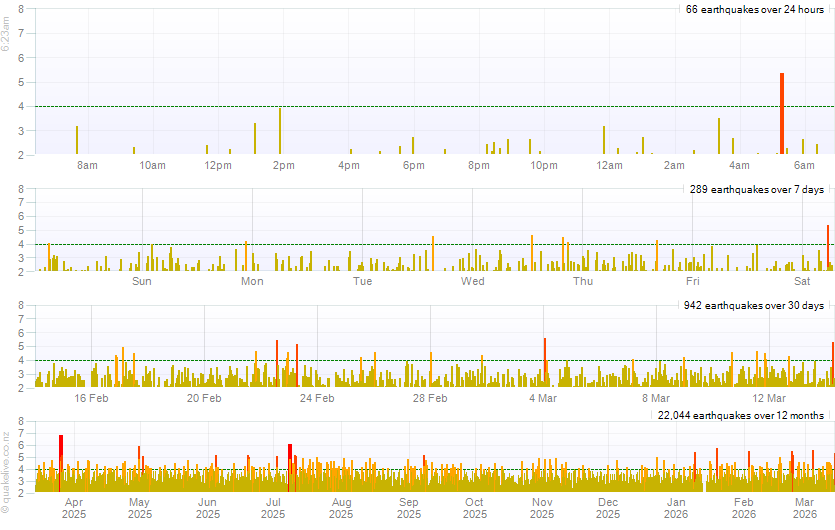Click the "66 earthquakes over 24 hours" label
Image resolution: width=835 pixels, height=530 pixels.
(x=754, y=9)
